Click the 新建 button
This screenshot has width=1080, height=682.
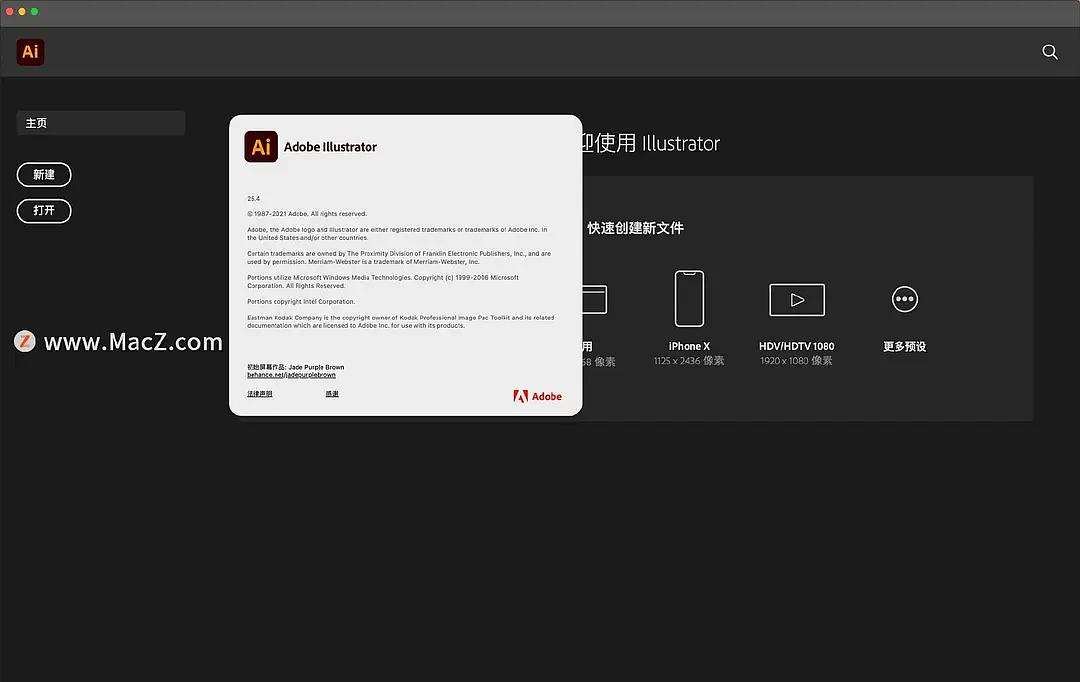44,174
